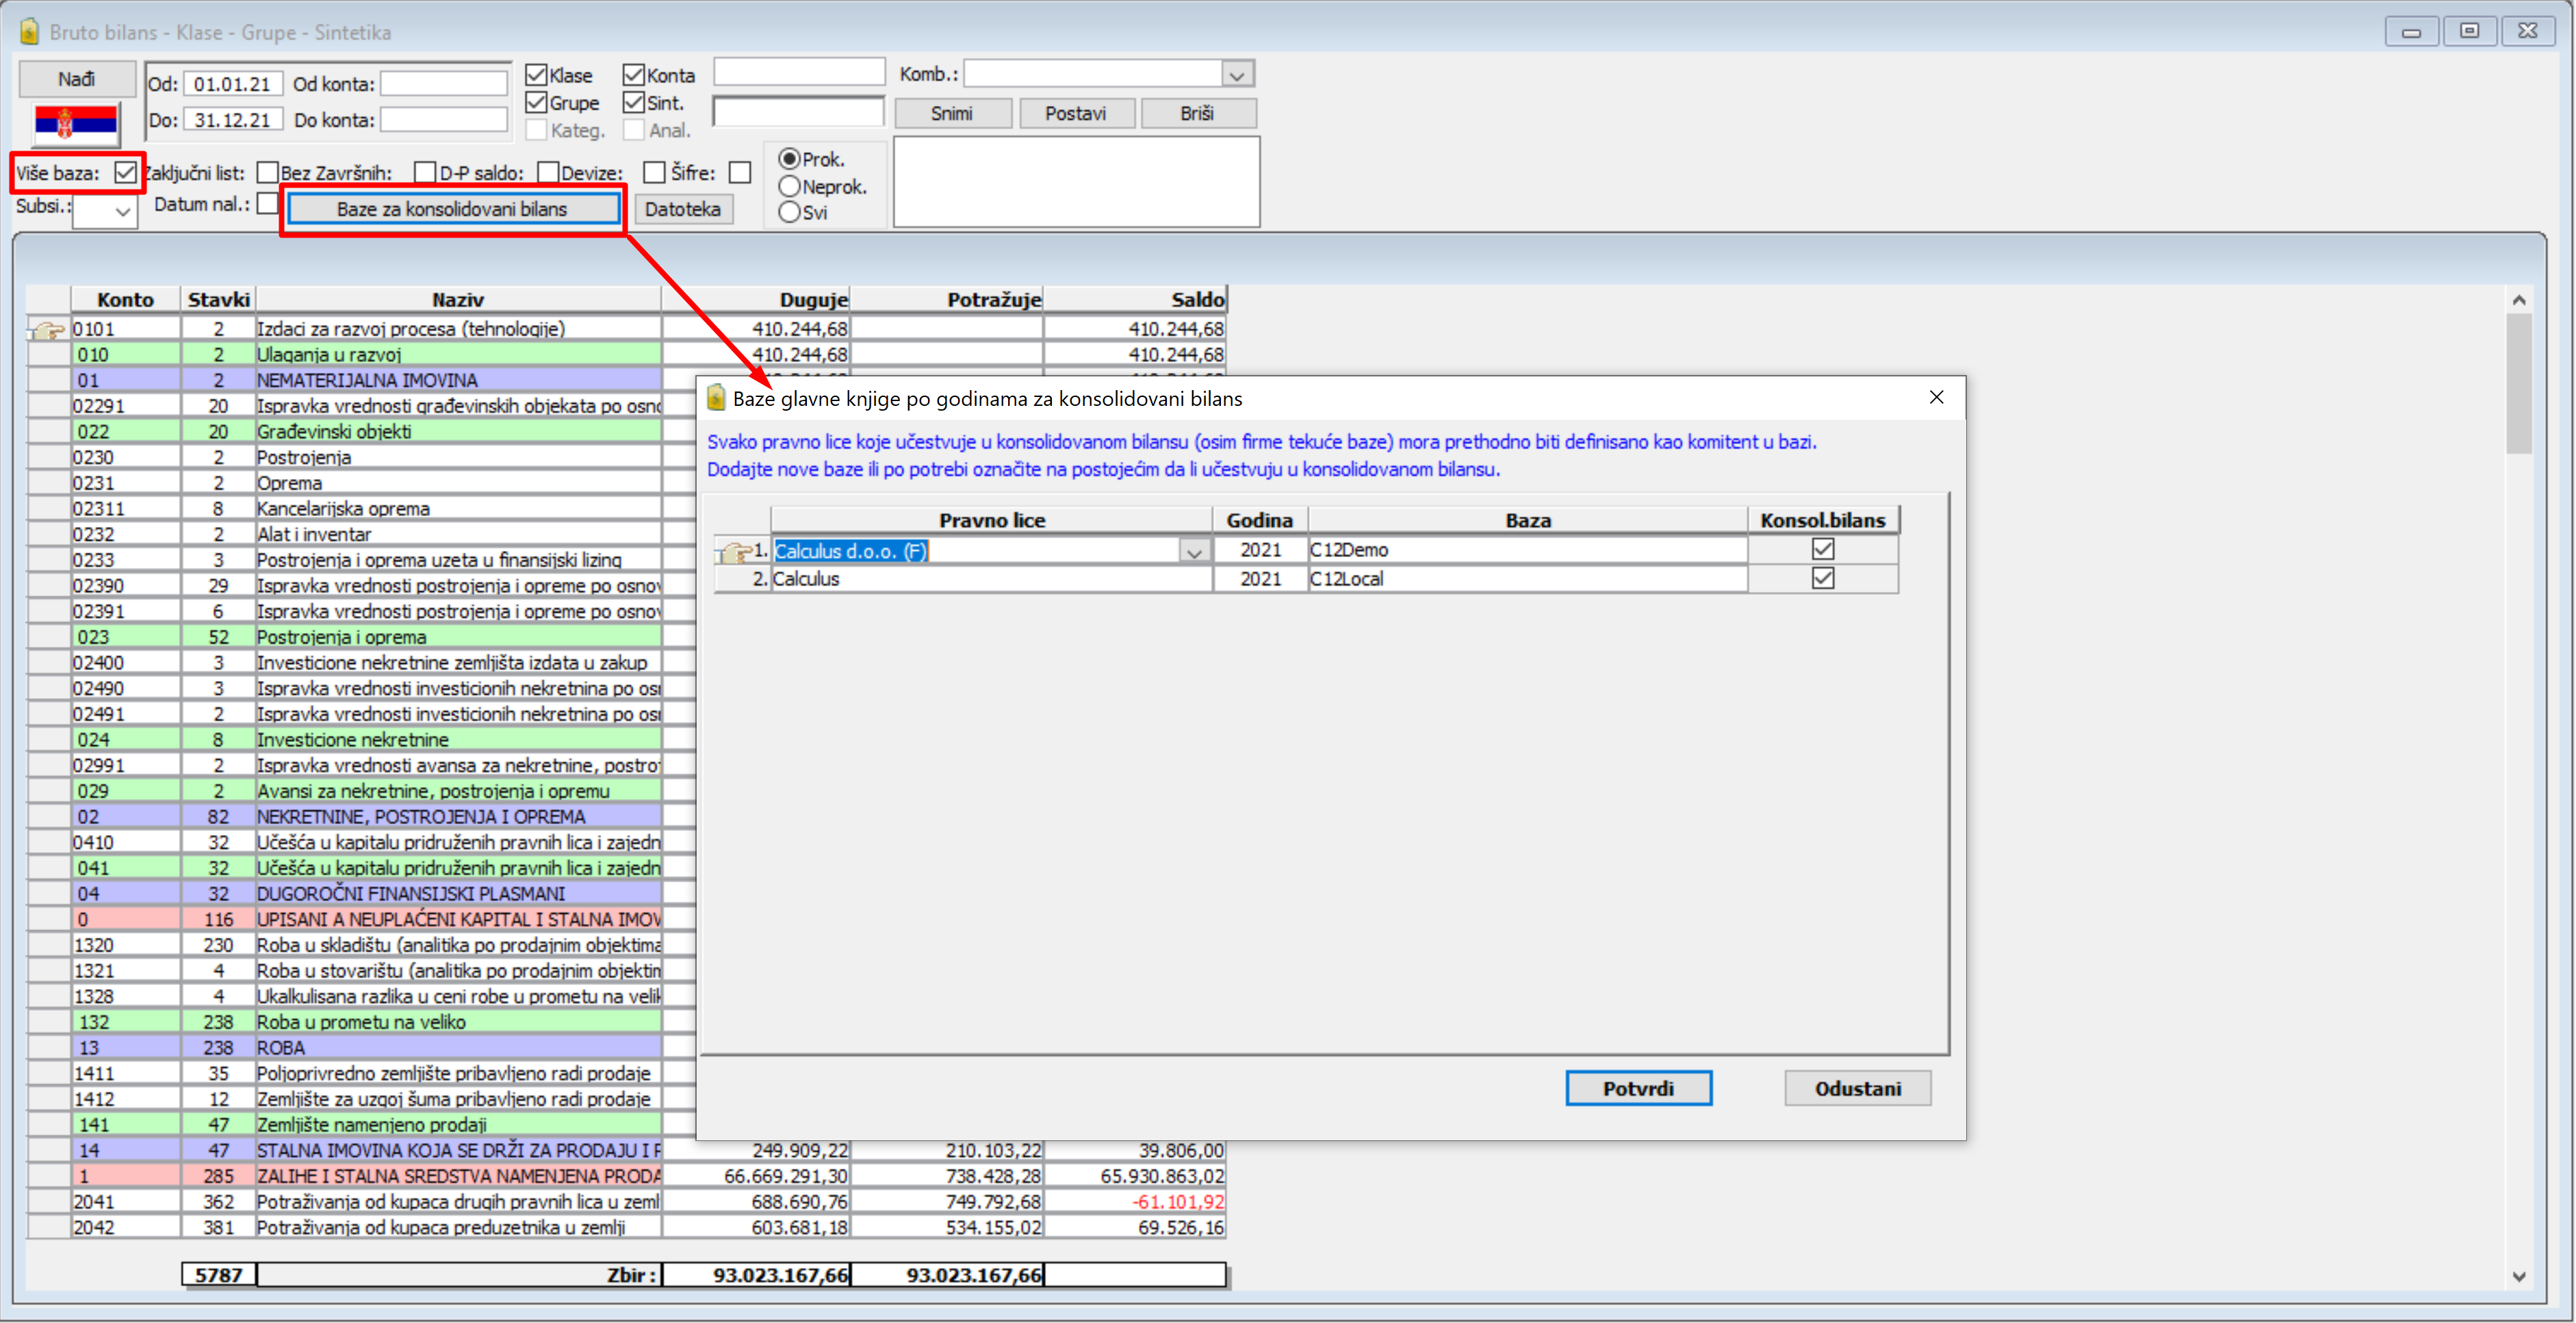Click the Pravno lice column header in dialog

click(x=991, y=520)
